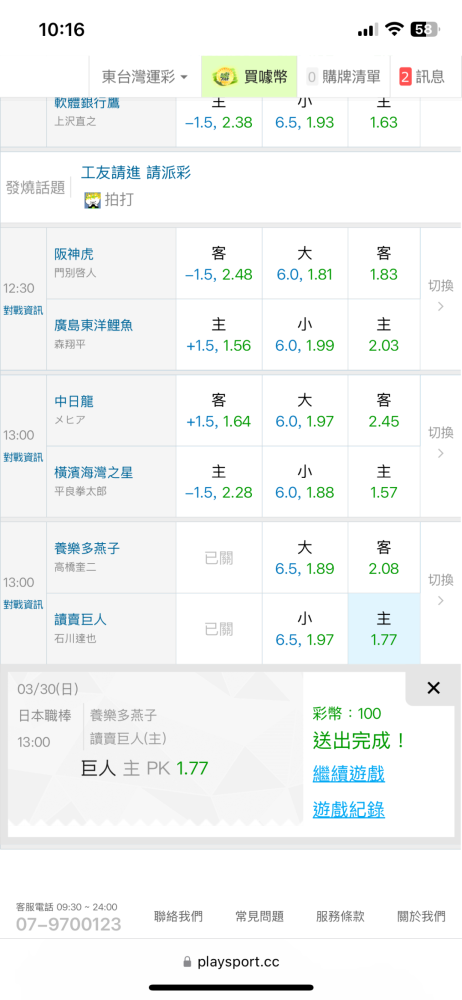Tap the Wi-Fi icon in status bar
Viewport: 462px width, 1000px height.
click(395, 29)
